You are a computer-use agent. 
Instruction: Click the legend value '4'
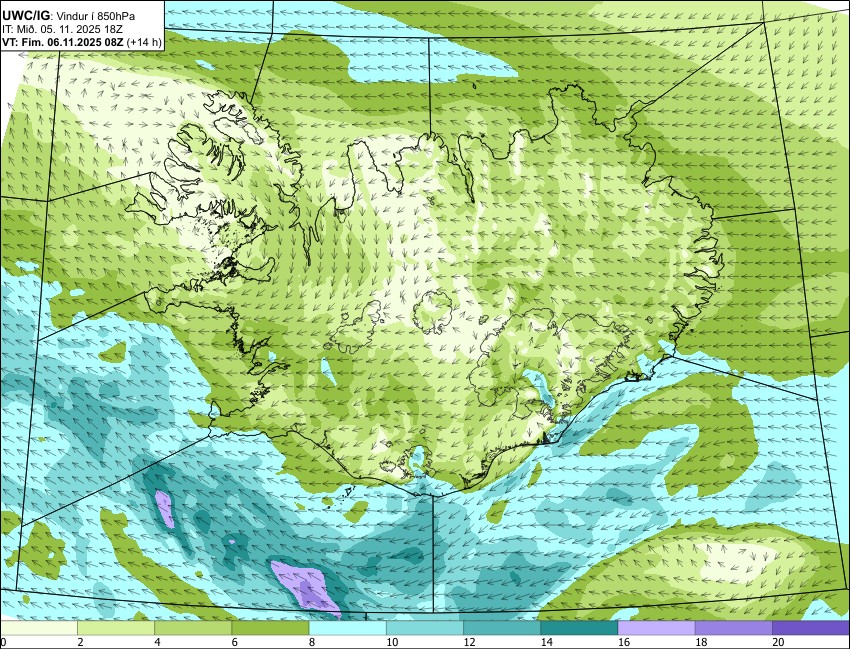point(157,642)
